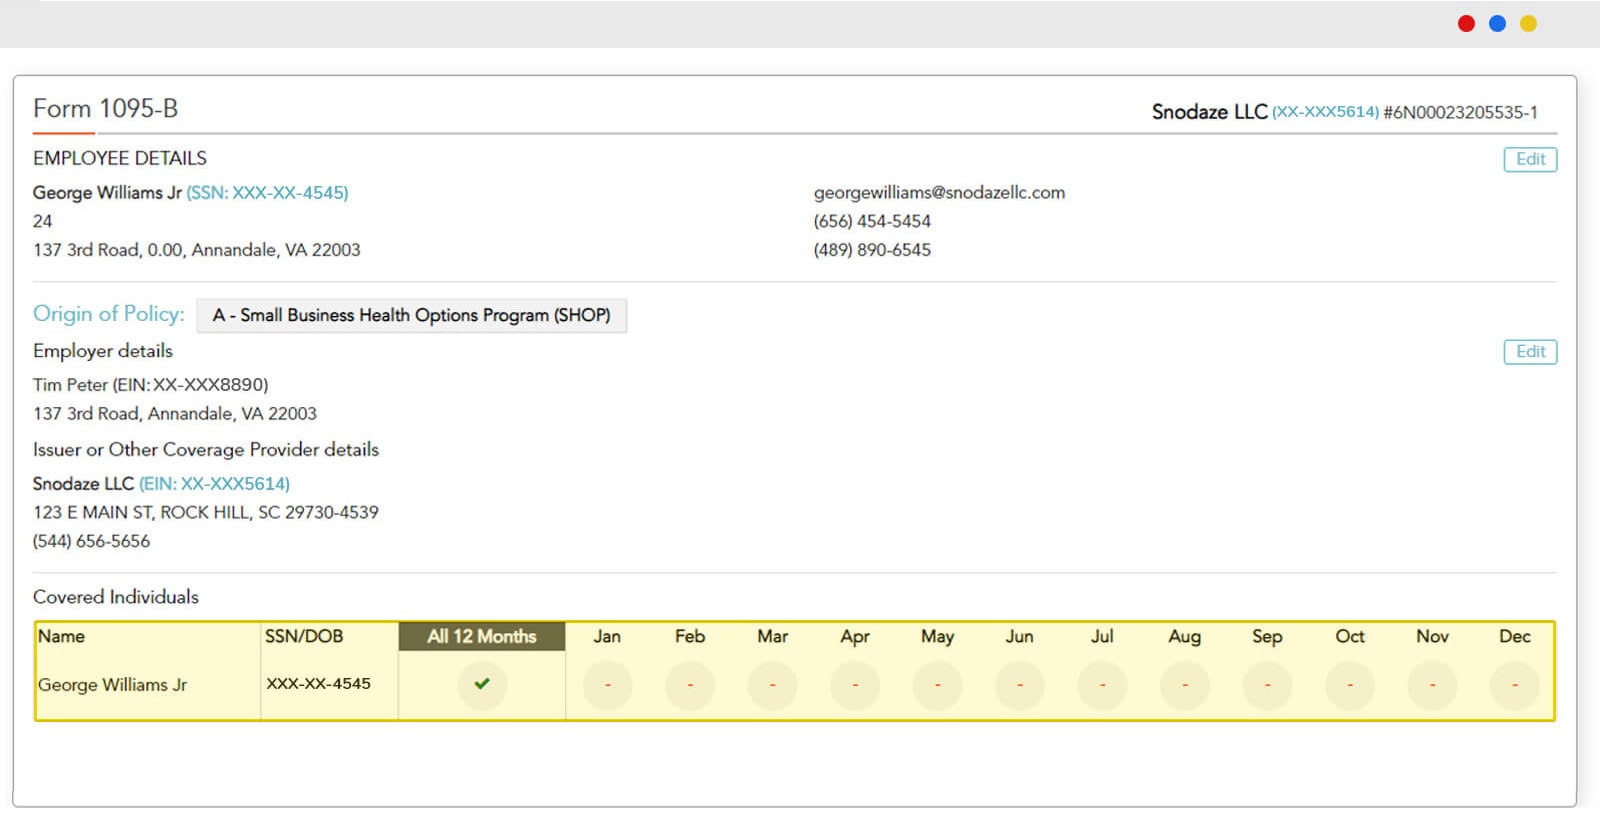Toggle June coverage circle
The image size is (1600, 833).
point(1020,686)
